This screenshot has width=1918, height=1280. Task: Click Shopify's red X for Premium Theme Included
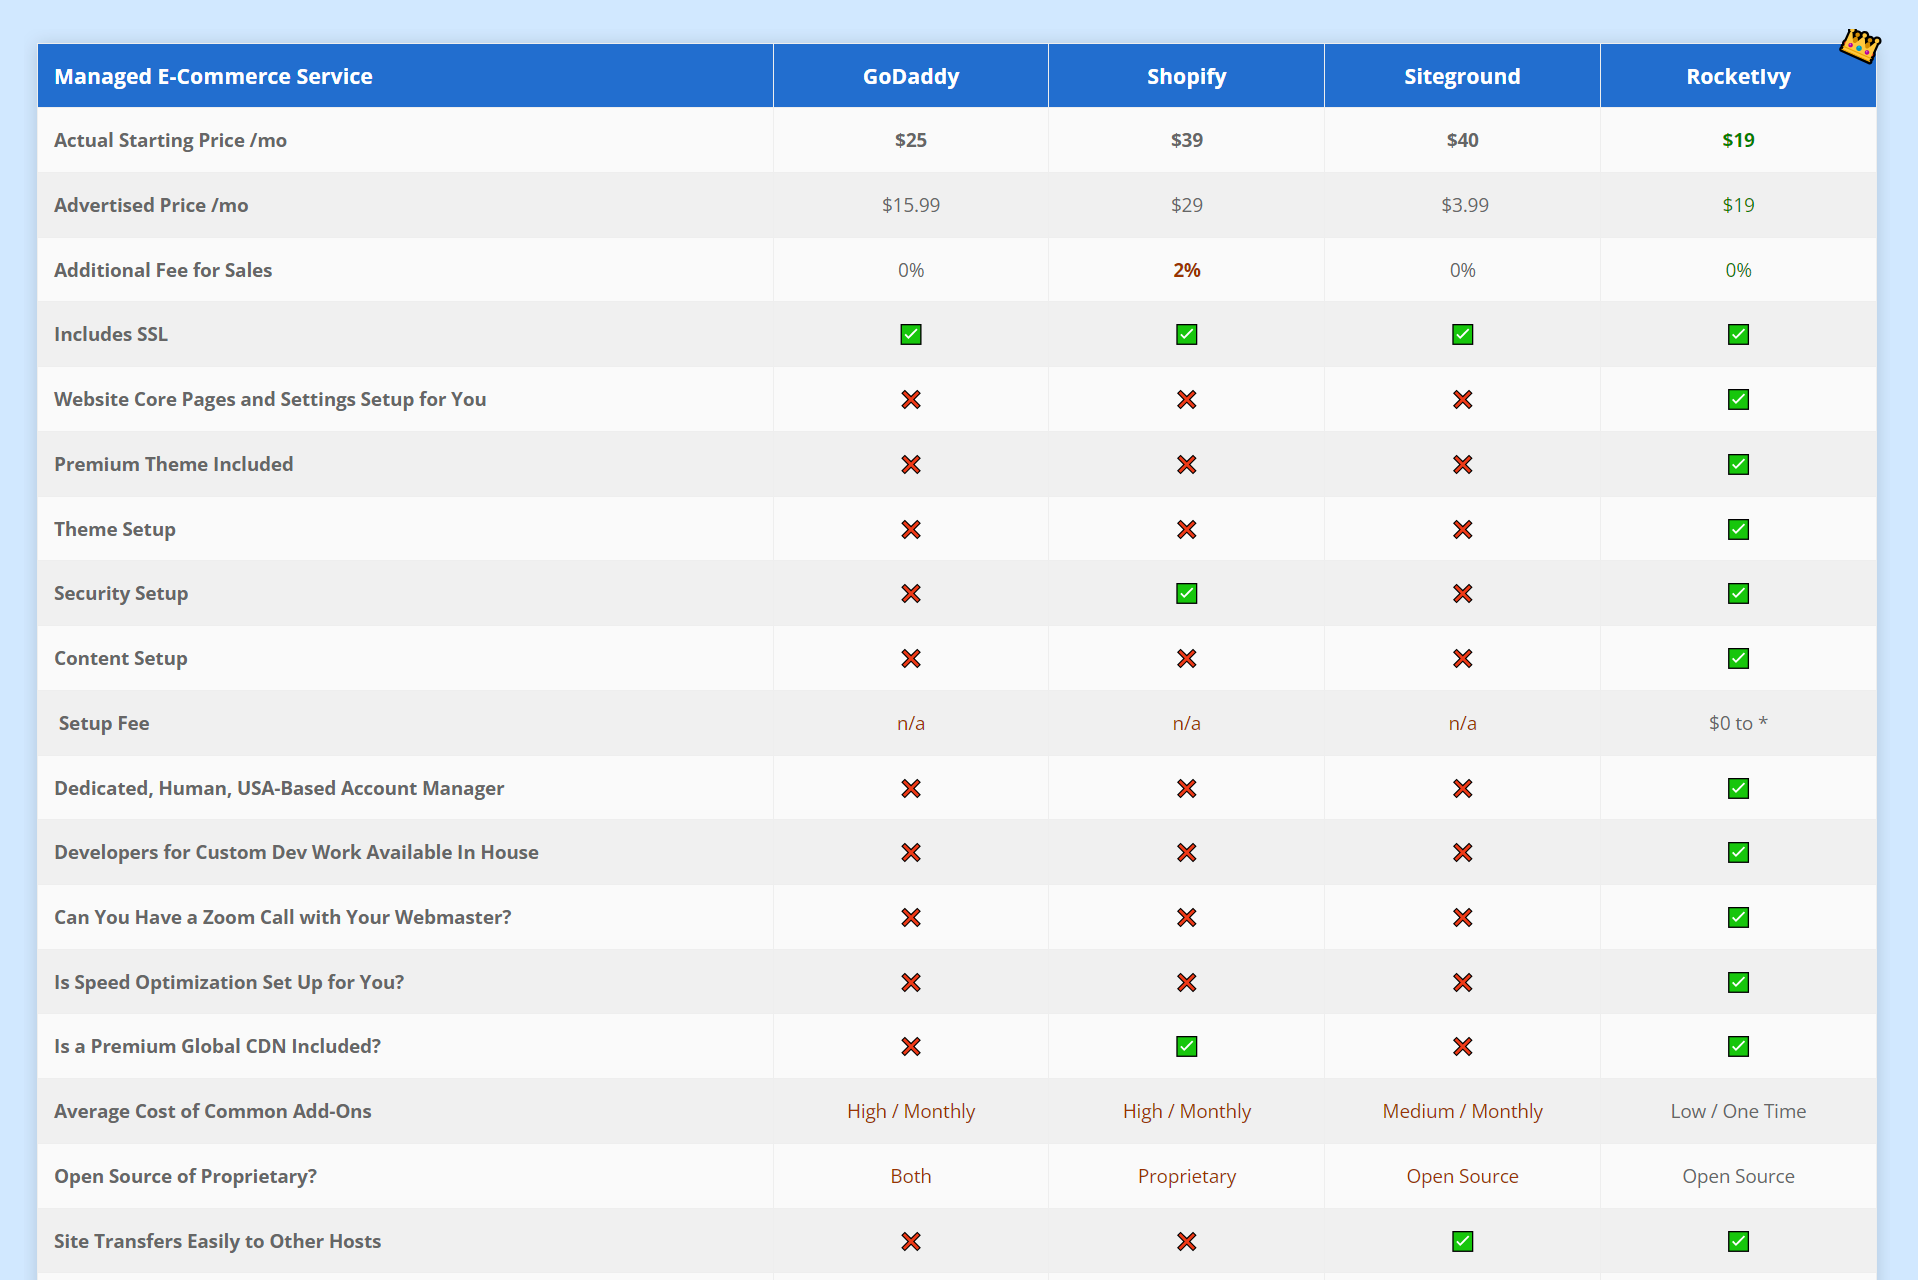[x=1187, y=465]
